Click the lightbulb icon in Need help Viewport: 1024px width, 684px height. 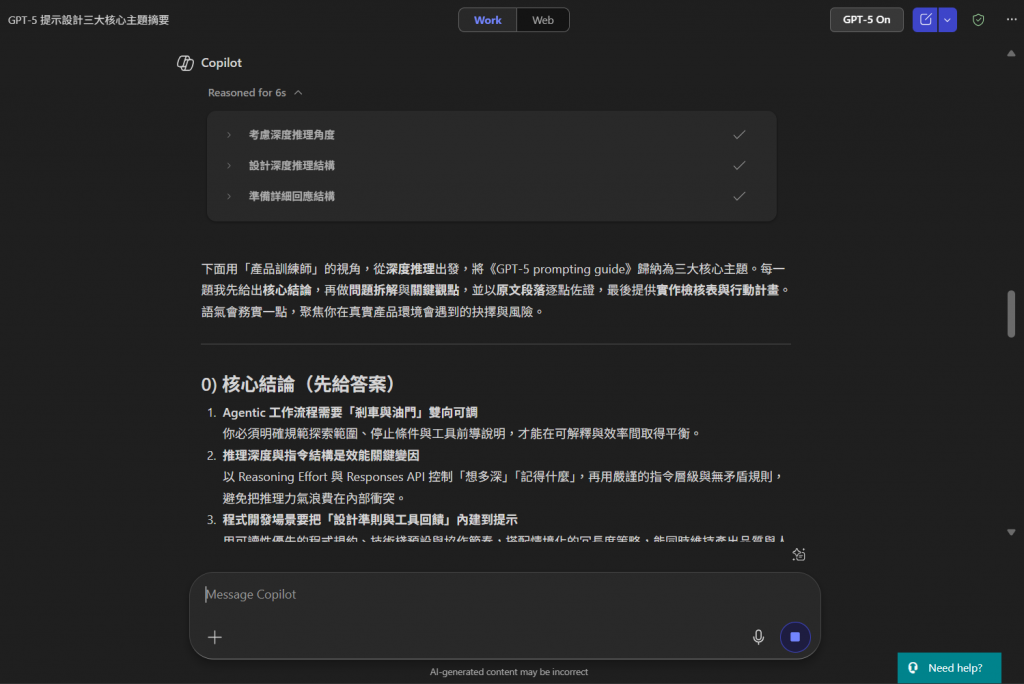(913, 668)
